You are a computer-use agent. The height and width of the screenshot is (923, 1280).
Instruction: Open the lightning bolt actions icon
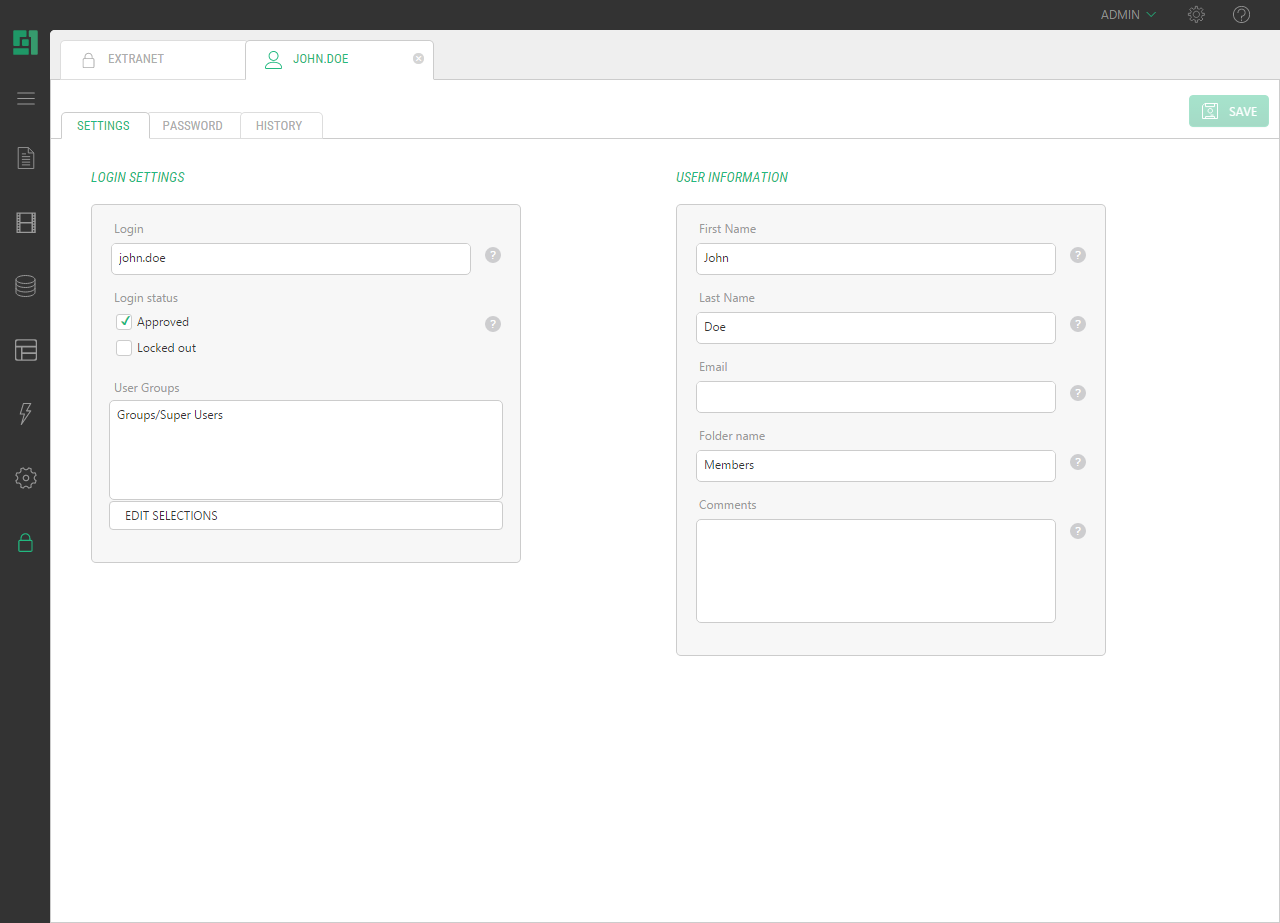pyautogui.click(x=26, y=414)
